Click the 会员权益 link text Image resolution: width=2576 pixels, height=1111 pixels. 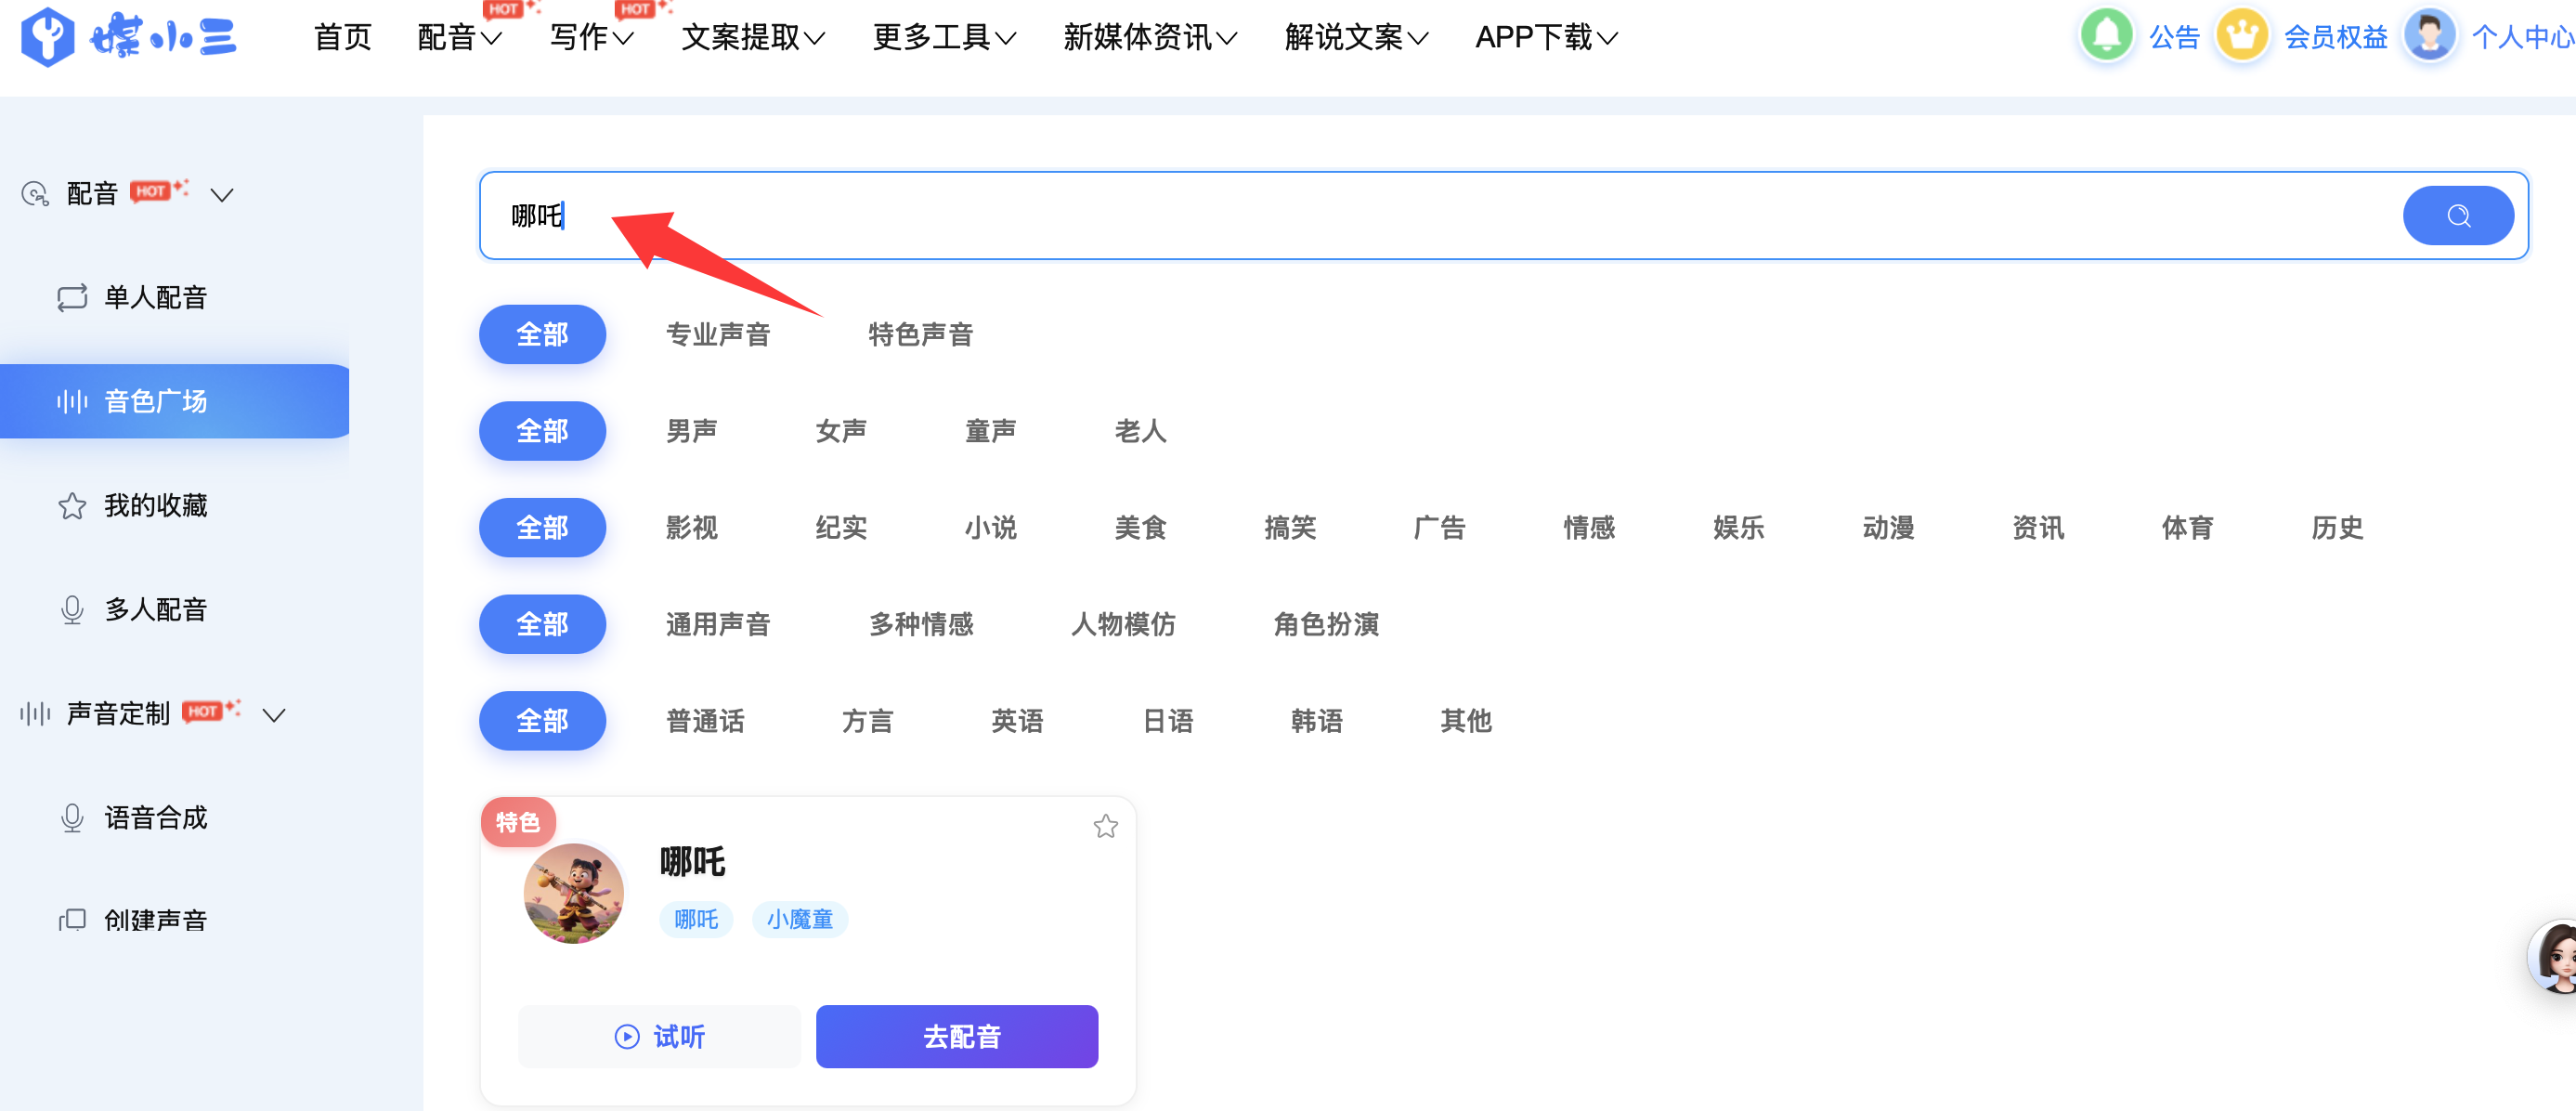[x=2335, y=37]
